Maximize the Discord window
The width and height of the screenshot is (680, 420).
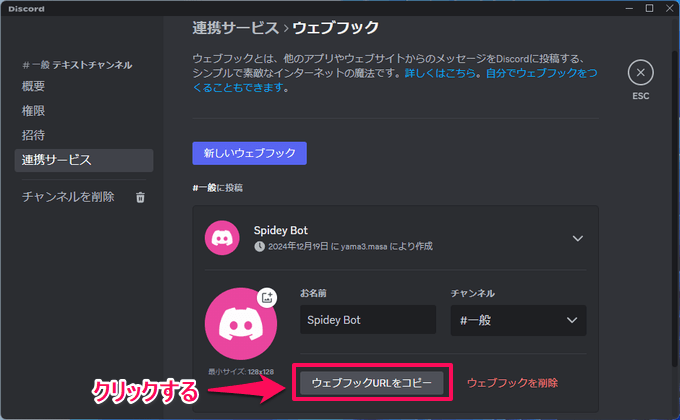(x=649, y=8)
